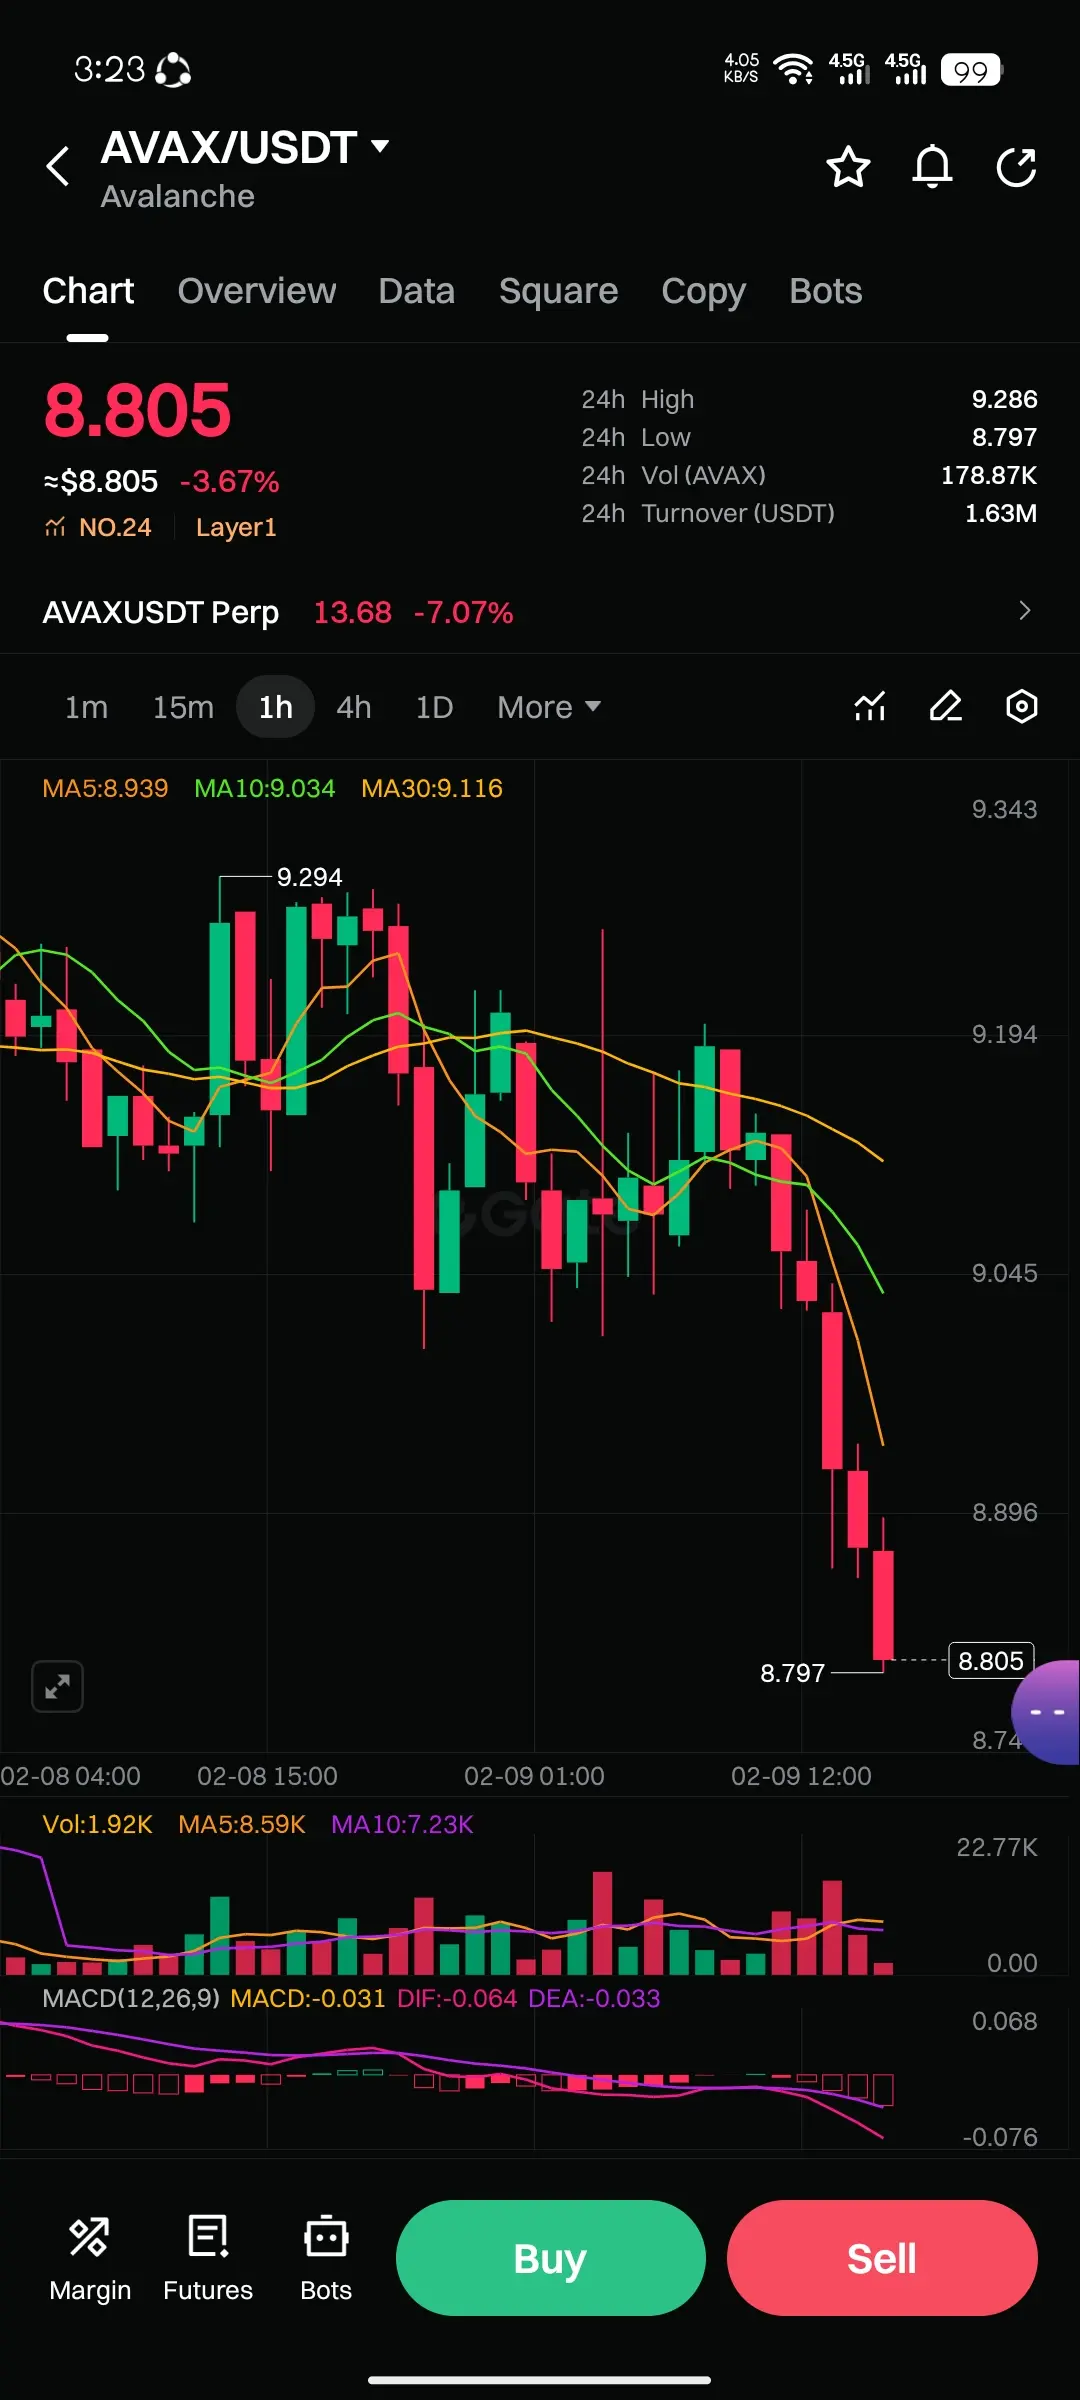Tap the 24h Low value 8.797
This screenshot has height=2400, width=1080.
coord(1005,437)
